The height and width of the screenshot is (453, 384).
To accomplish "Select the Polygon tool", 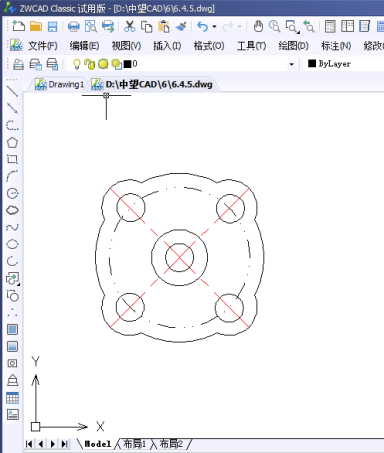I will [12, 142].
